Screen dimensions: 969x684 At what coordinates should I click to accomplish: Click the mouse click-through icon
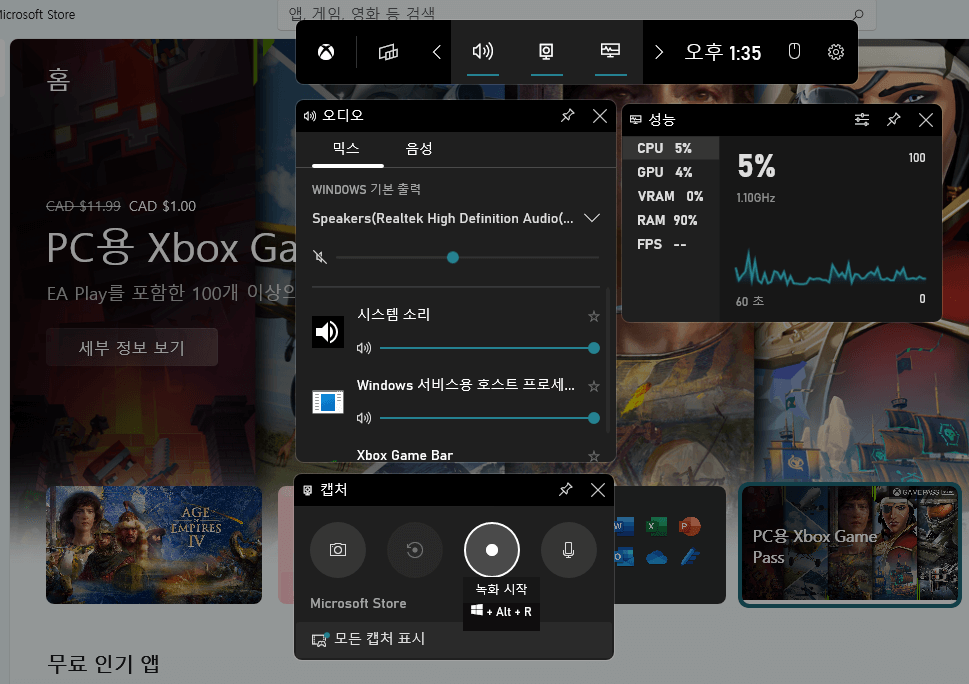[x=794, y=52]
